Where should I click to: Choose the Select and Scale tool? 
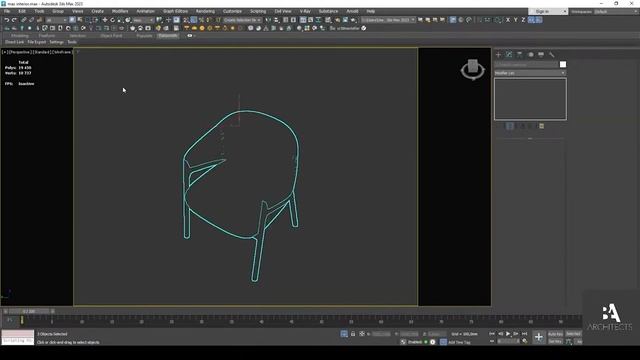click(120, 20)
